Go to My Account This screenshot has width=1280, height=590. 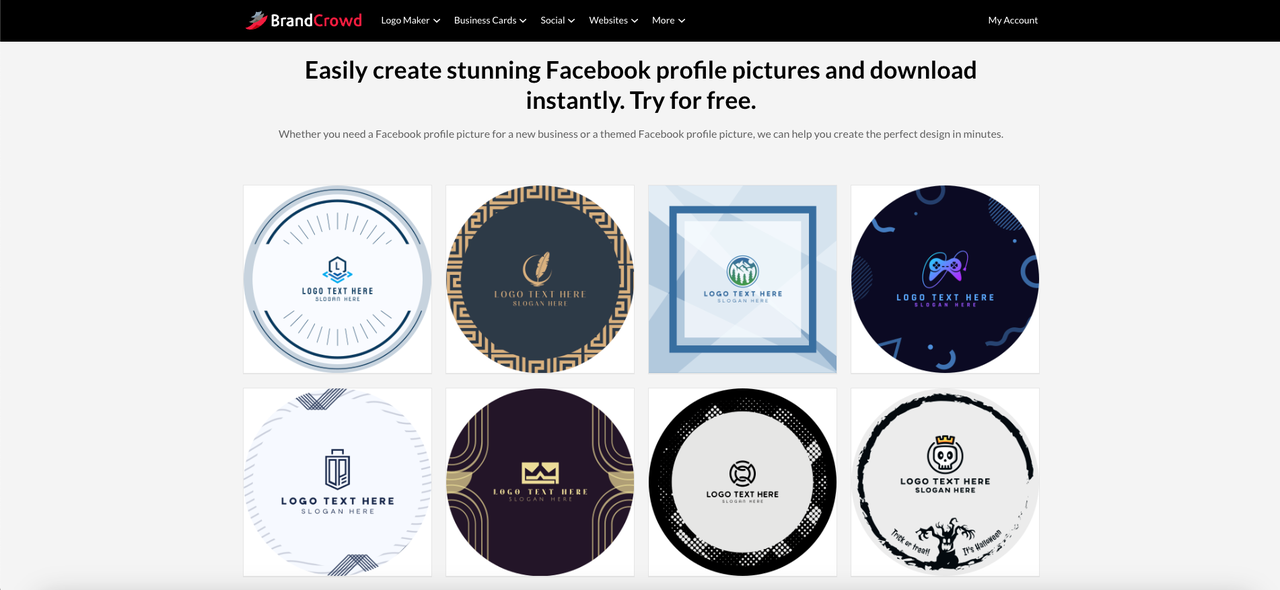[x=1013, y=20]
